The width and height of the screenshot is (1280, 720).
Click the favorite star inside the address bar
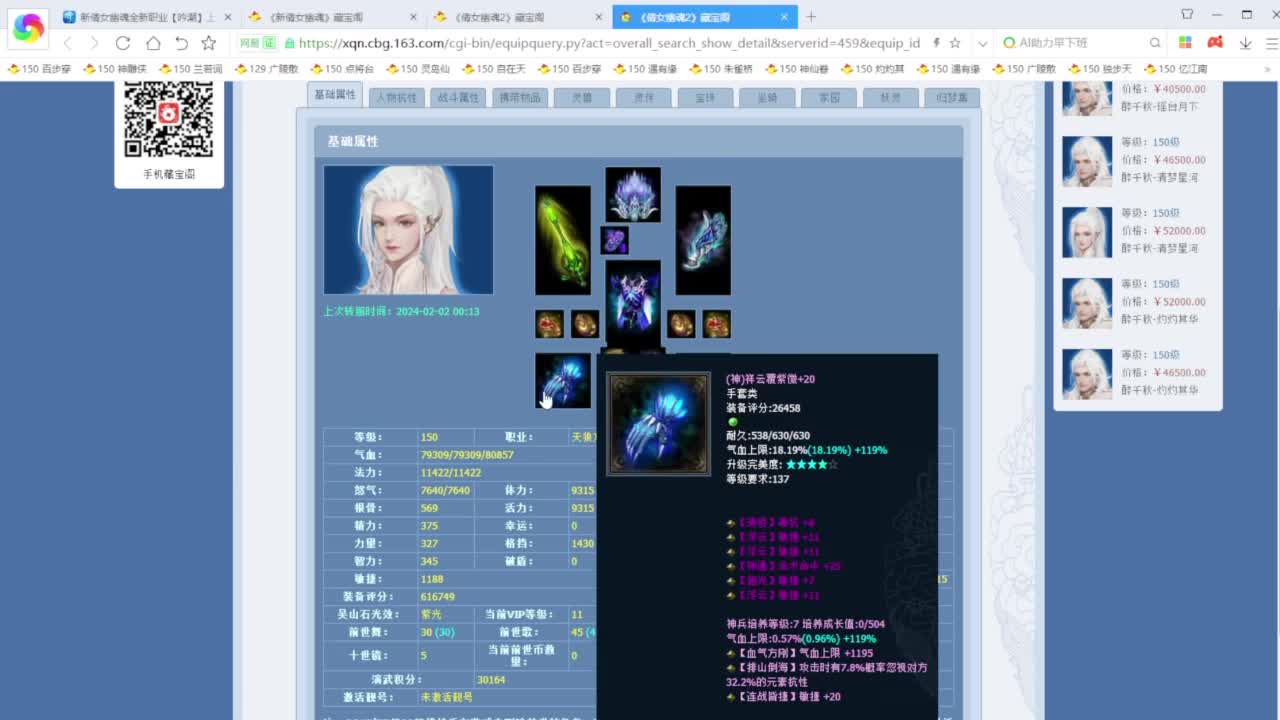point(955,43)
